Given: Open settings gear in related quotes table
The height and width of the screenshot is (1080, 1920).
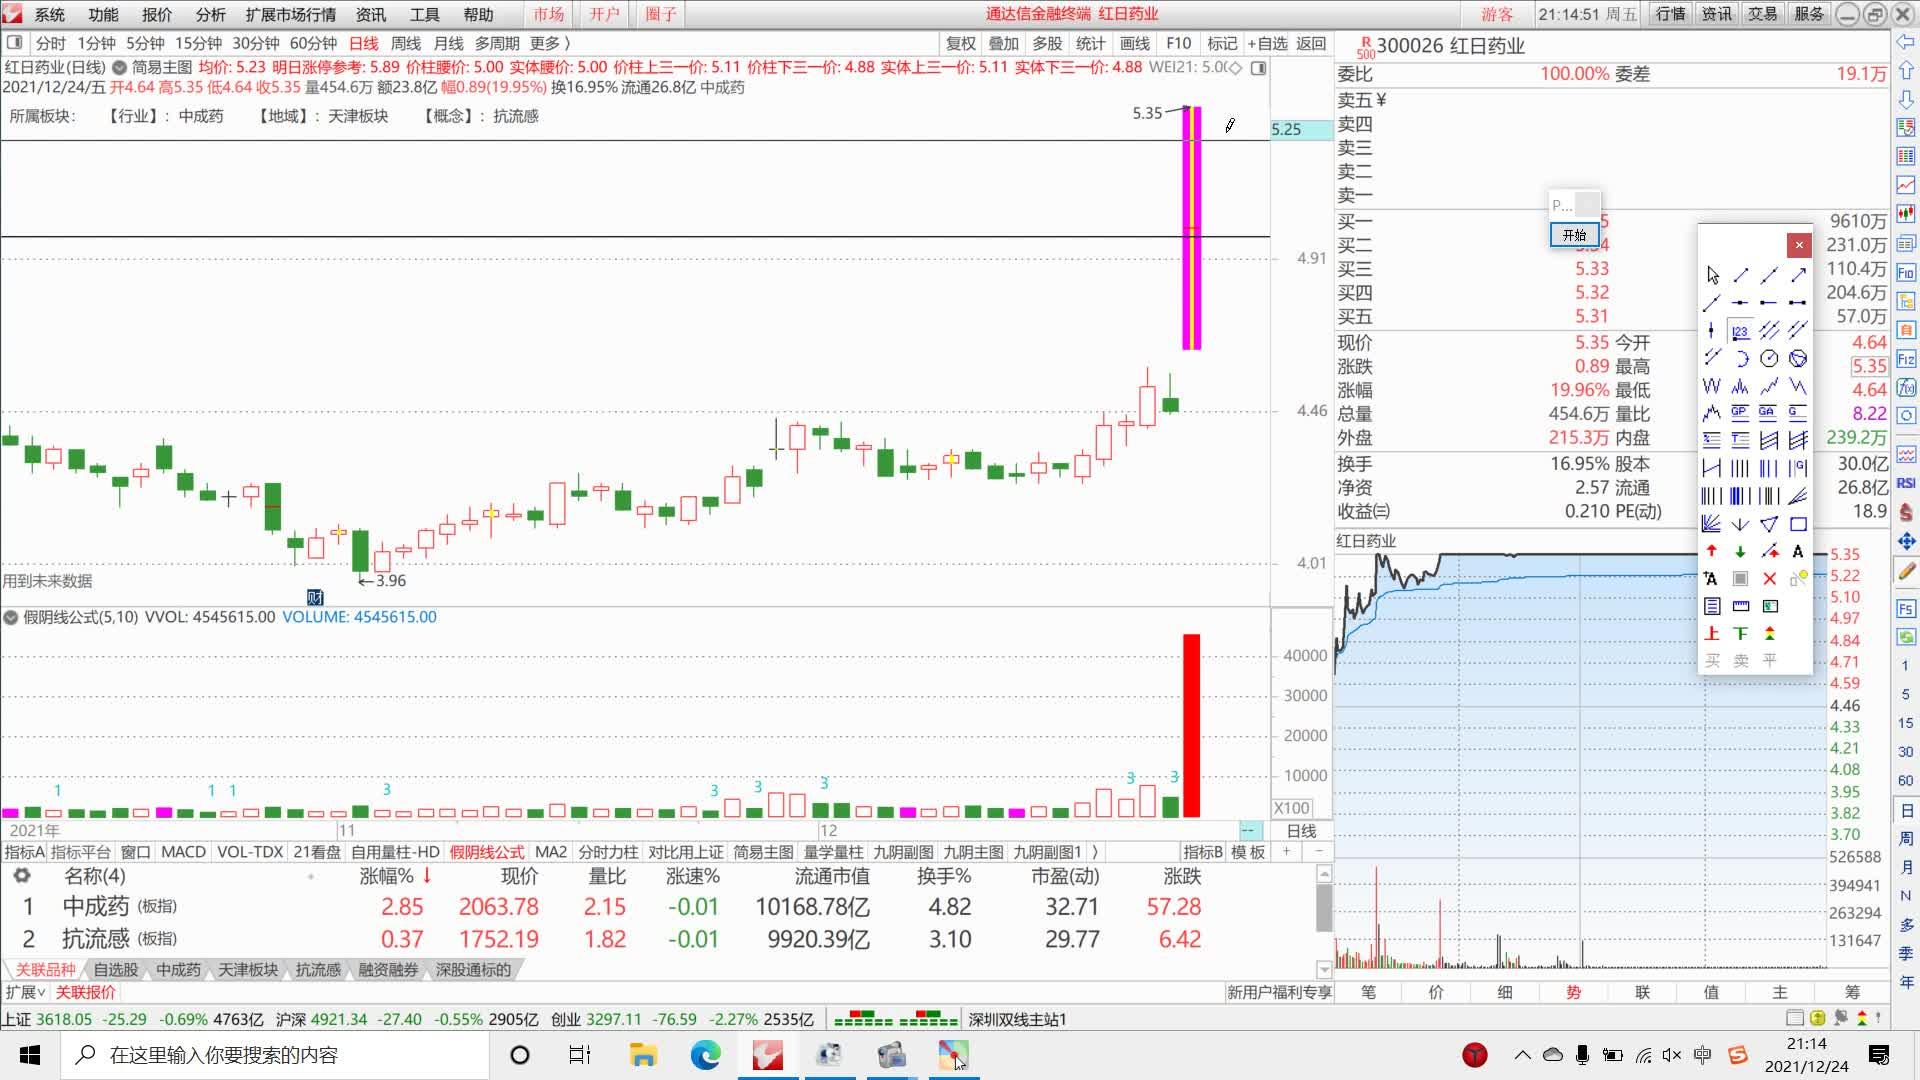Looking at the screenshot, I should point(21,876).
